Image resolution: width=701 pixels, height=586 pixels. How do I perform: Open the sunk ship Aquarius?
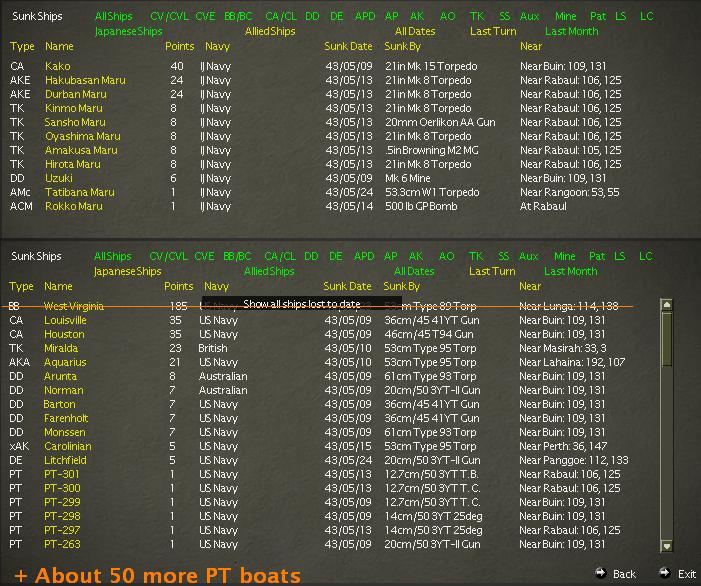point(65,362)
